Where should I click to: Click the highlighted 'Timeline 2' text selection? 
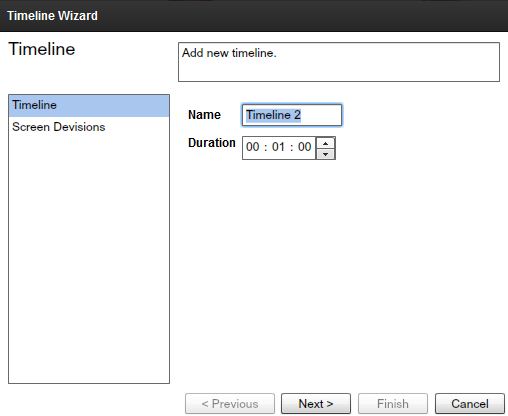273,115
